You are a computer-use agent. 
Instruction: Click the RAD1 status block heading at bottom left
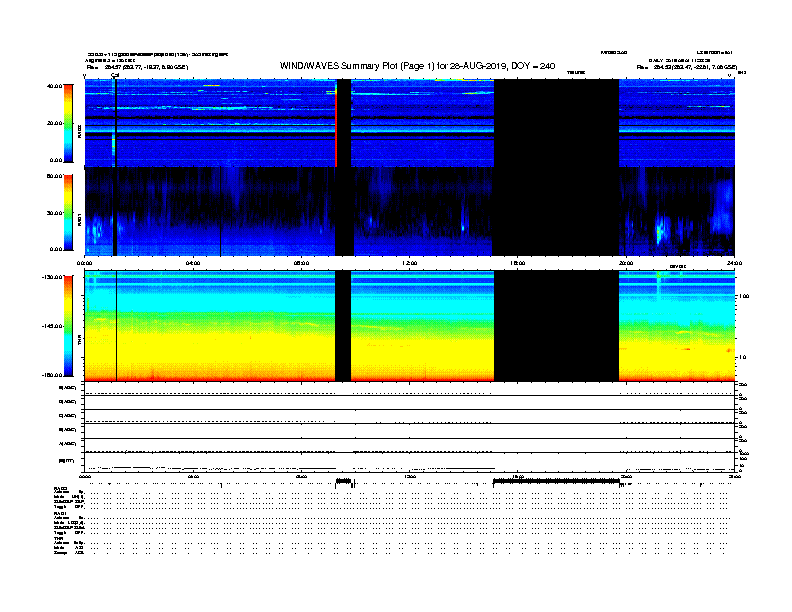[61, 514]
